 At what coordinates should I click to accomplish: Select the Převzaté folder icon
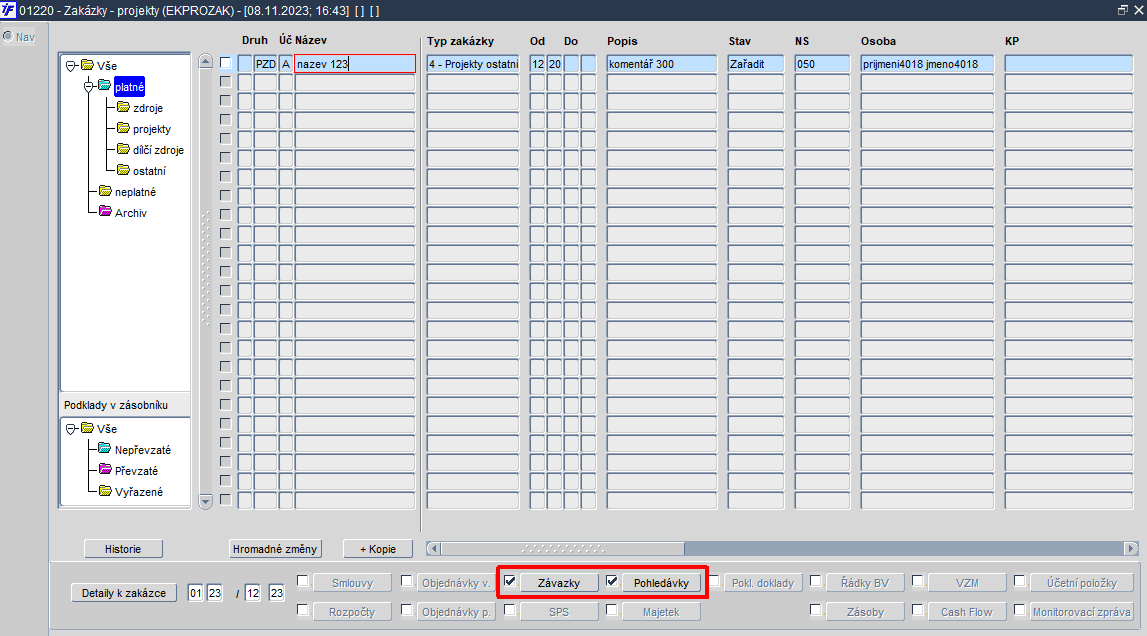(x=105, y=470)
